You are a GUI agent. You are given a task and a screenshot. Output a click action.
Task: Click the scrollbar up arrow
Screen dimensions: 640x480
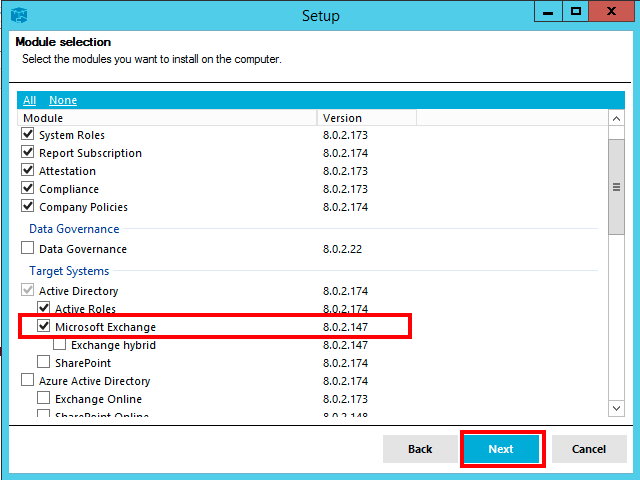click(616, 119)
